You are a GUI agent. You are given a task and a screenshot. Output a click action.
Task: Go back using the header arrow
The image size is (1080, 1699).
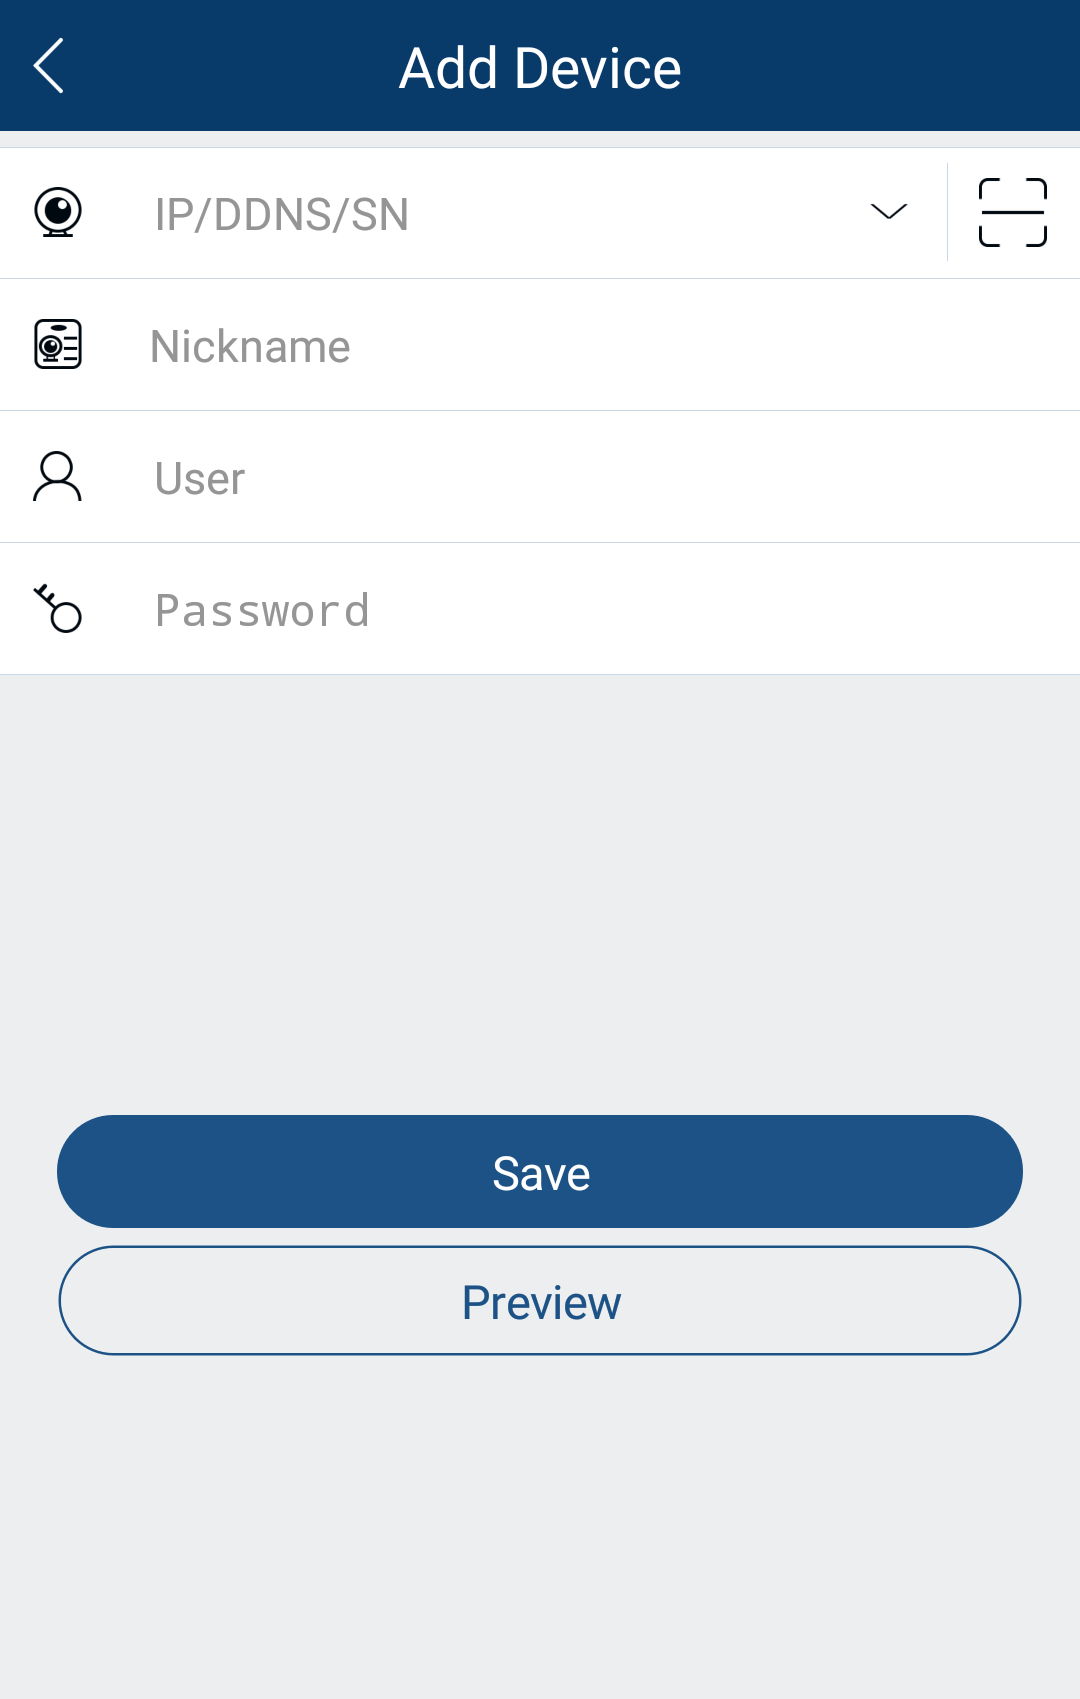pyautogui.click(x=49, y=66)
